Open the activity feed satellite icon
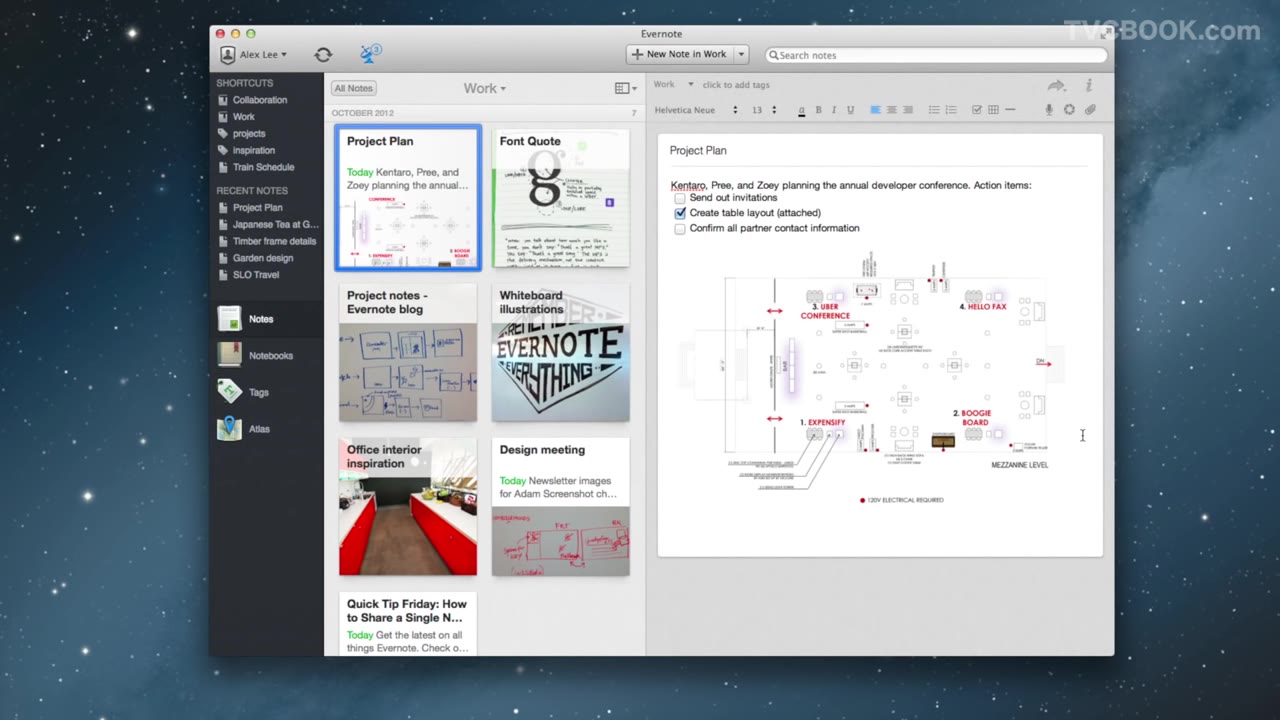 tap(370, 54)
